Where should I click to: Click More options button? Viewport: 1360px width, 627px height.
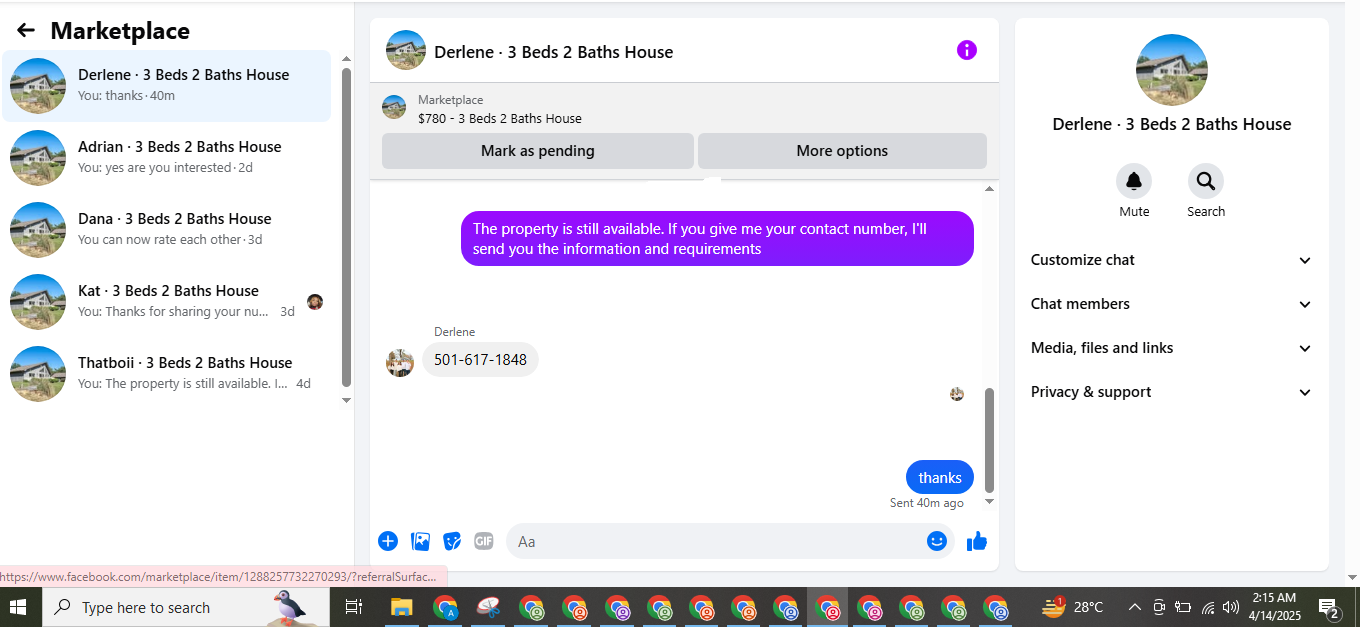pos(842,151)
